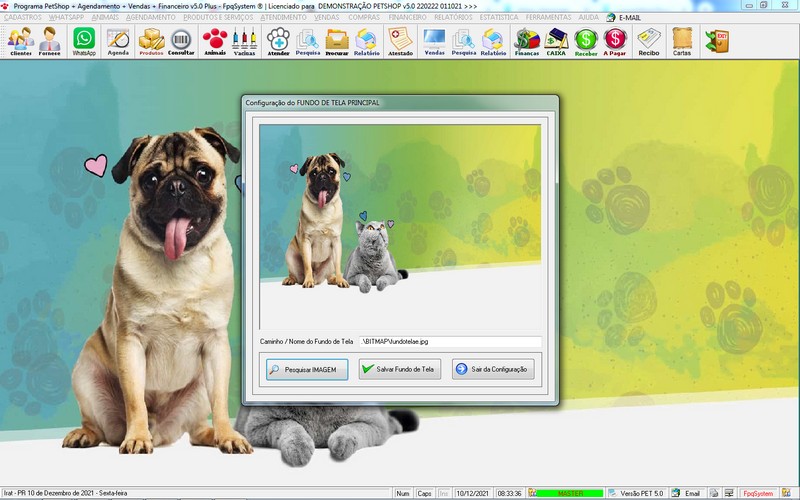
Task: Click the Atender paw icon
Action: [279, 41]
